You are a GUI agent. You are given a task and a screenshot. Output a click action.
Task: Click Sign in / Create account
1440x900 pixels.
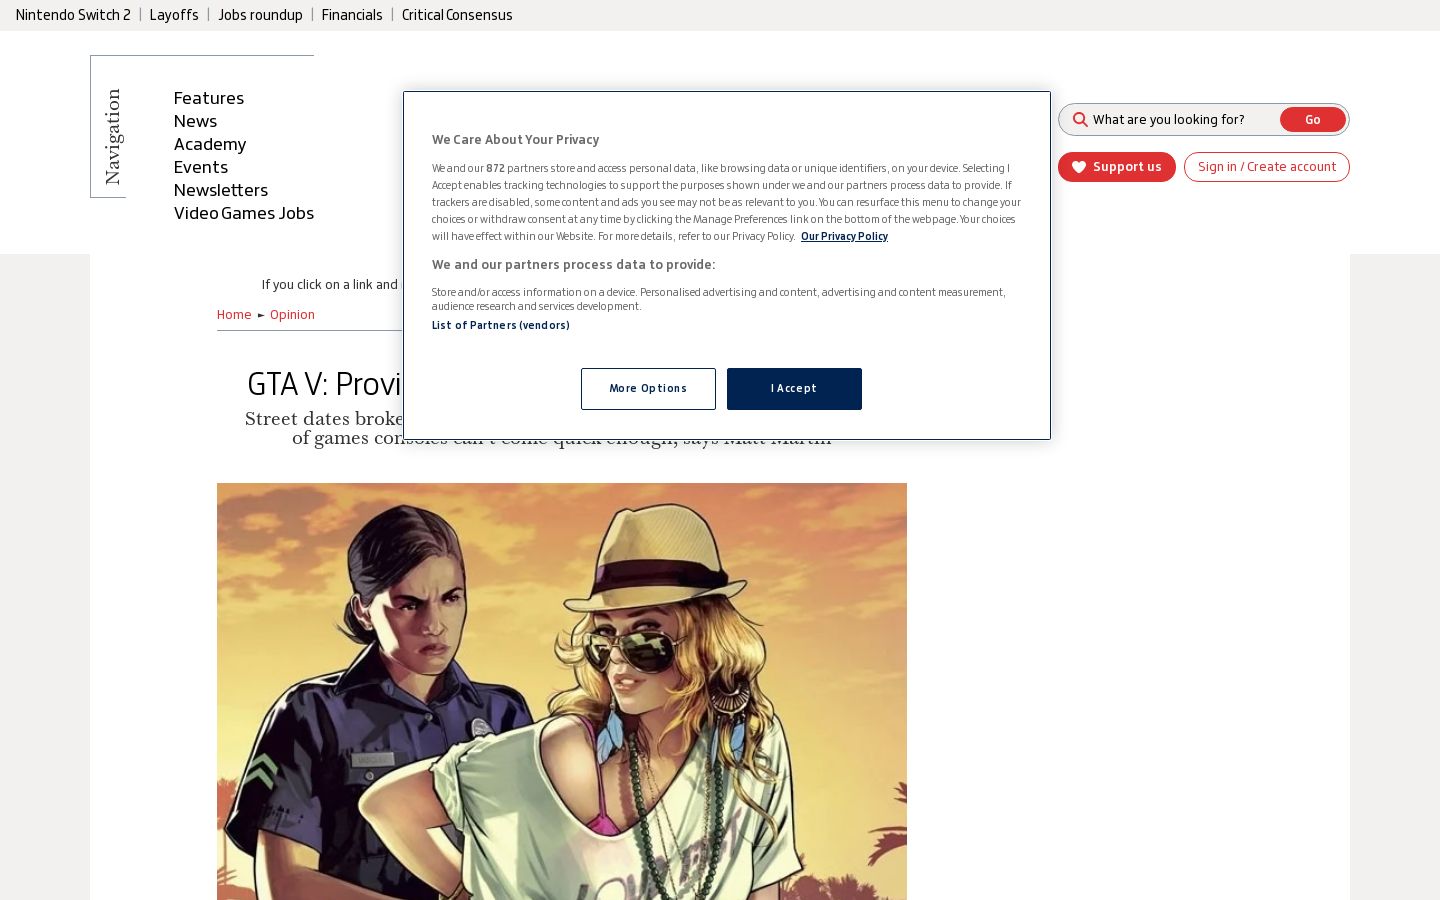coord(1267,167)
